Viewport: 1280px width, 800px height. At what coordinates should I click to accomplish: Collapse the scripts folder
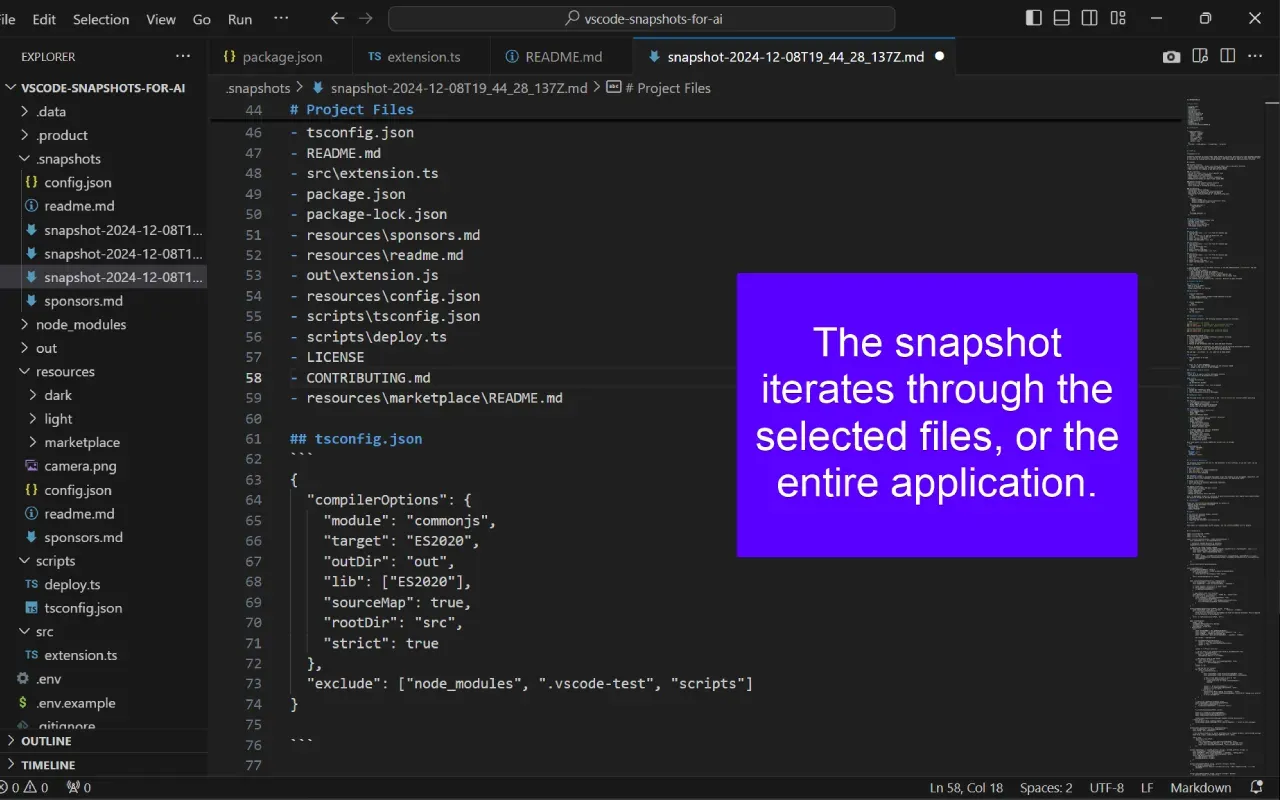pos(55,561)
